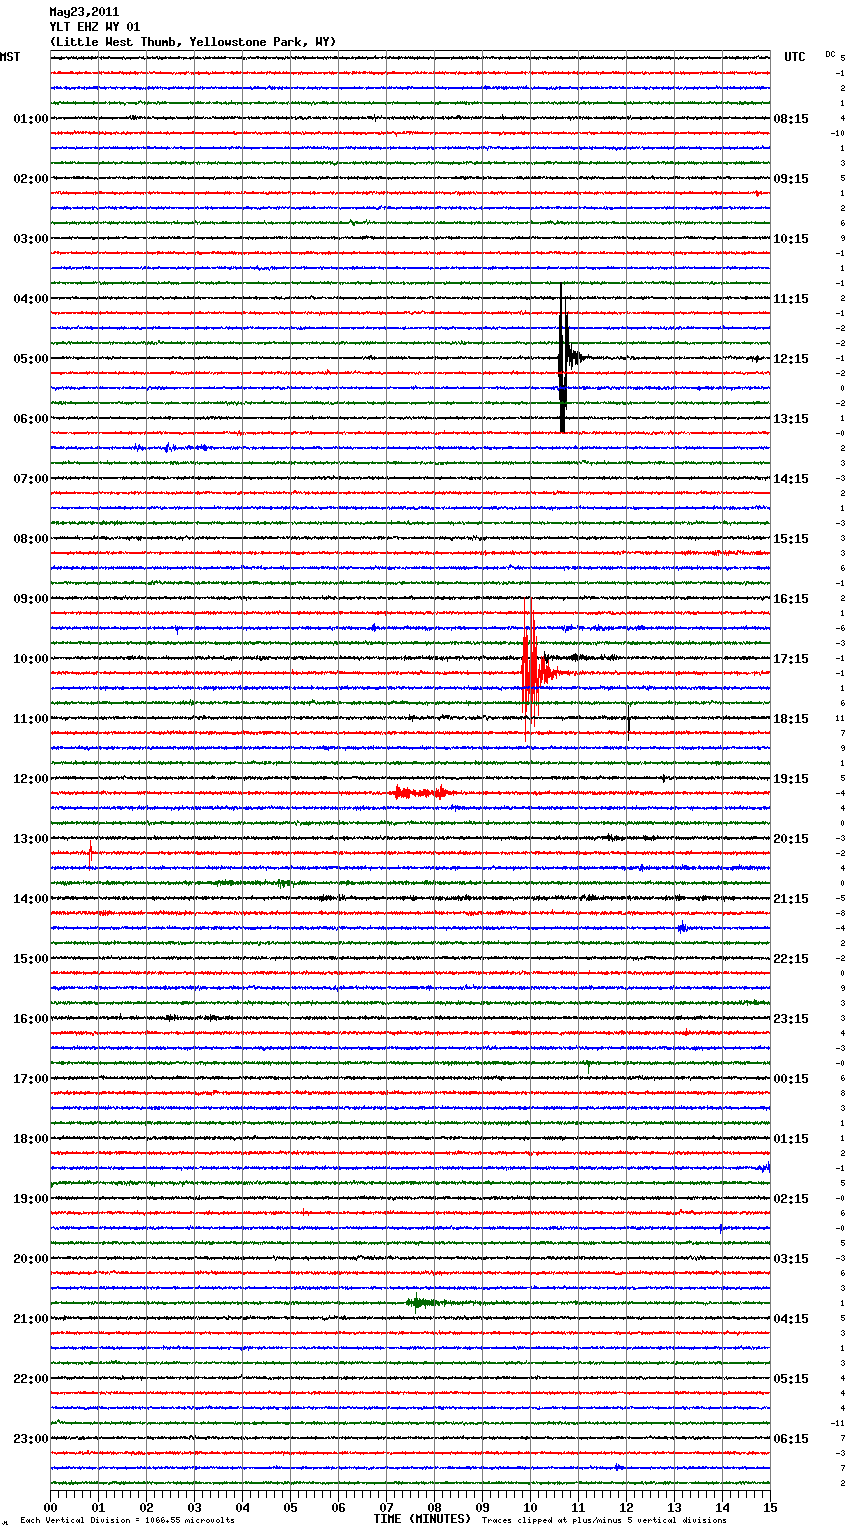
Task: Click the 02:15 UTC time label
Action: pyautogui.click(x=791, y=1199)
